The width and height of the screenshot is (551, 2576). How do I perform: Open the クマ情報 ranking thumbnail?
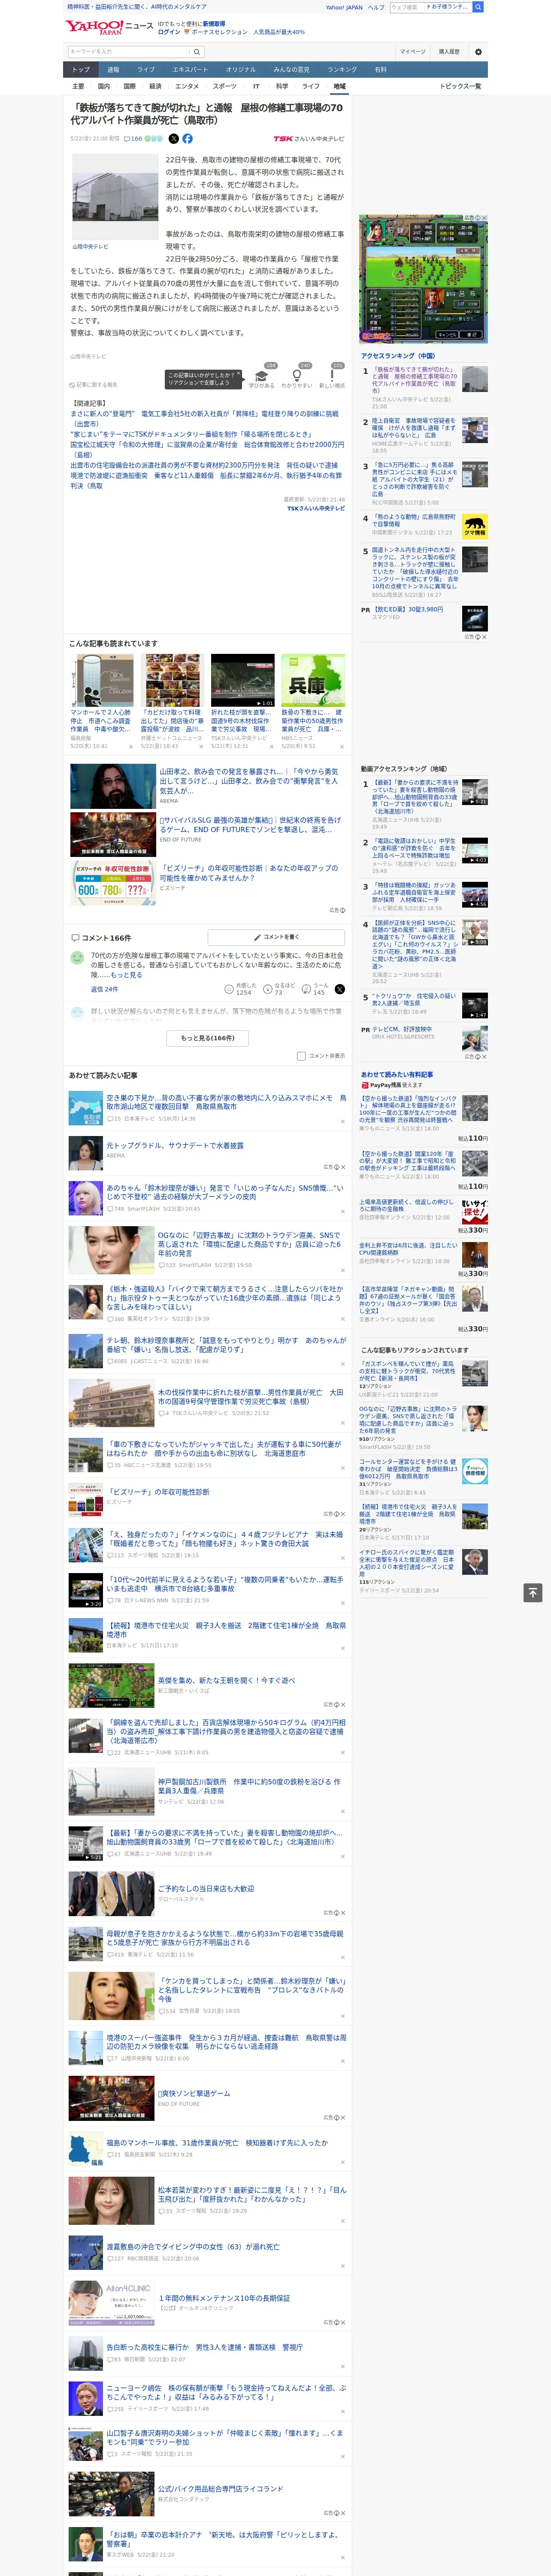pyautogui.click(x=475, y=526)
